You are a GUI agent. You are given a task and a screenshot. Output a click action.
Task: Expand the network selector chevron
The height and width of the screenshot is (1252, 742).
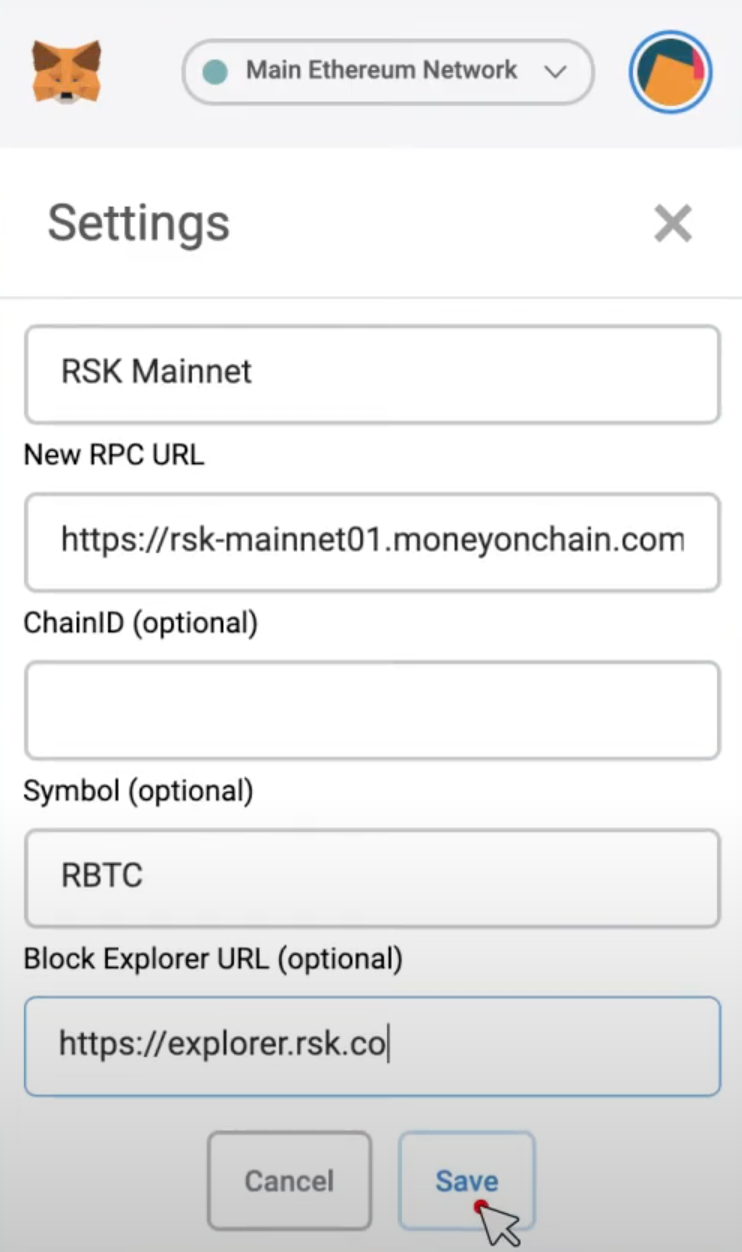[555, 72]
